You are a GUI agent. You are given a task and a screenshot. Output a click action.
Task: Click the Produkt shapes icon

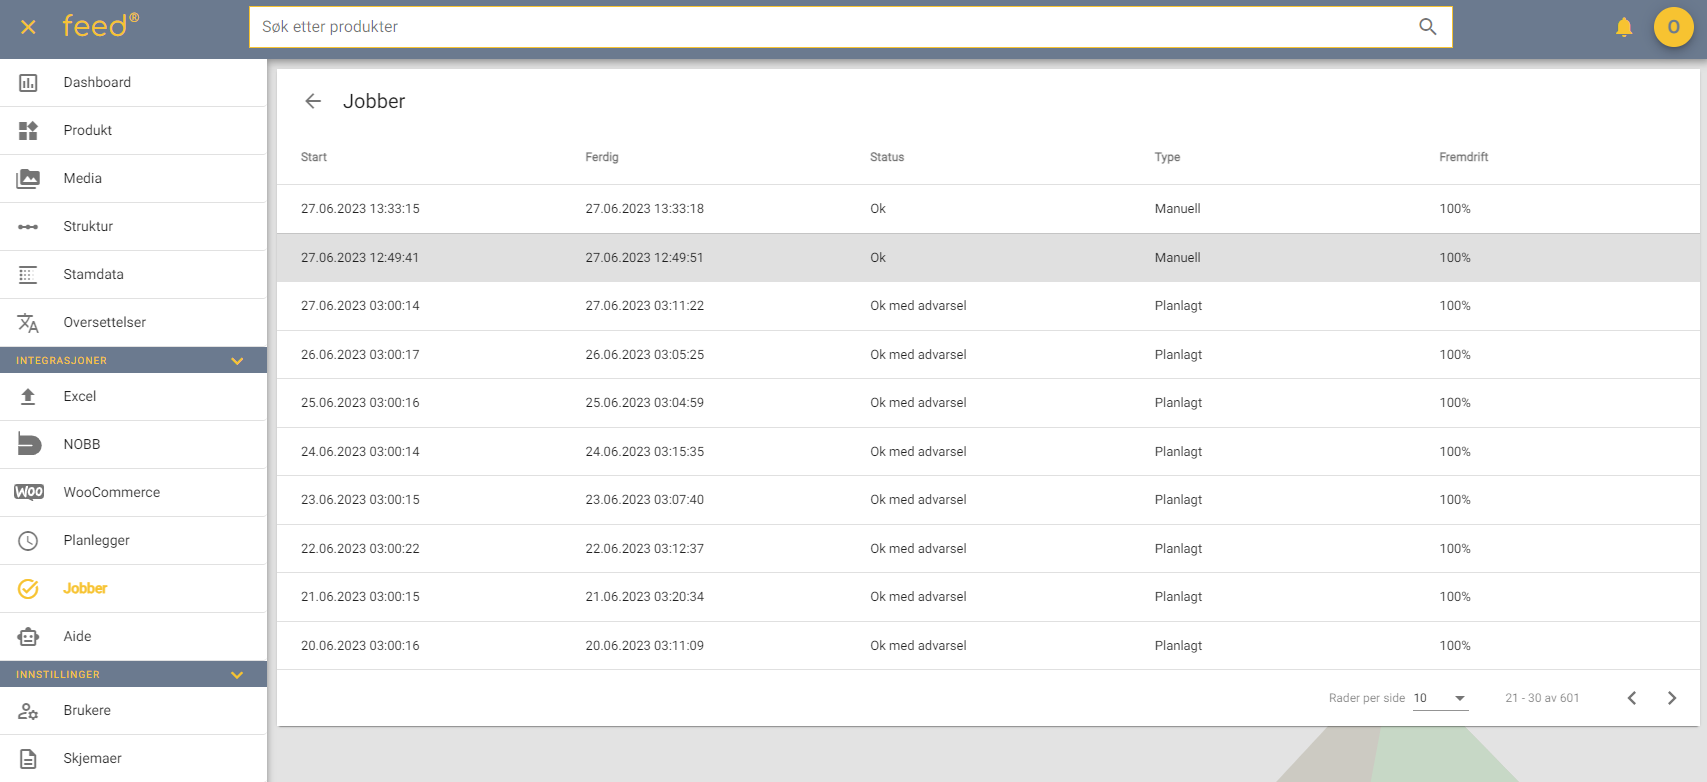(x=28, y=131)
